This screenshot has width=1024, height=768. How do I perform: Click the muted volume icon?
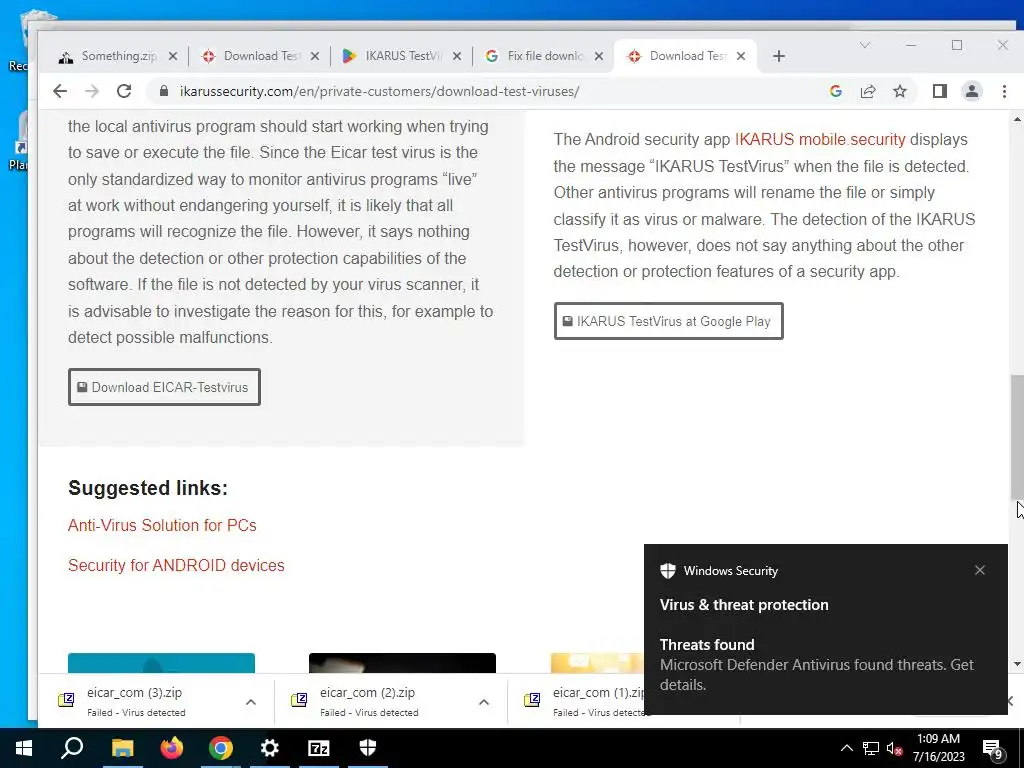point(895,748)
